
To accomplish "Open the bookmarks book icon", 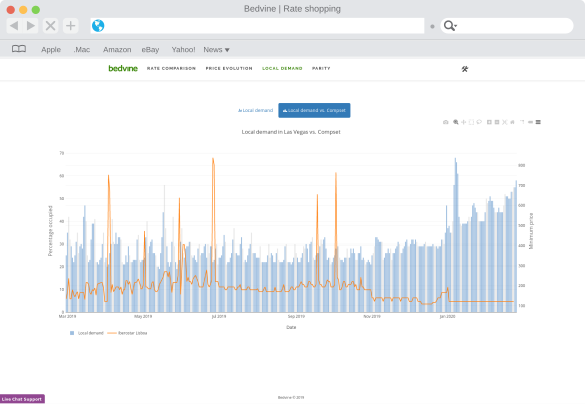I will pos(19,49).
